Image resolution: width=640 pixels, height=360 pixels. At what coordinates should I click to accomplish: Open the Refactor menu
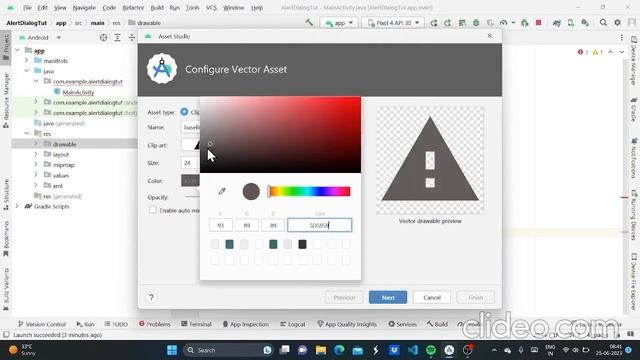click(133, 8)
